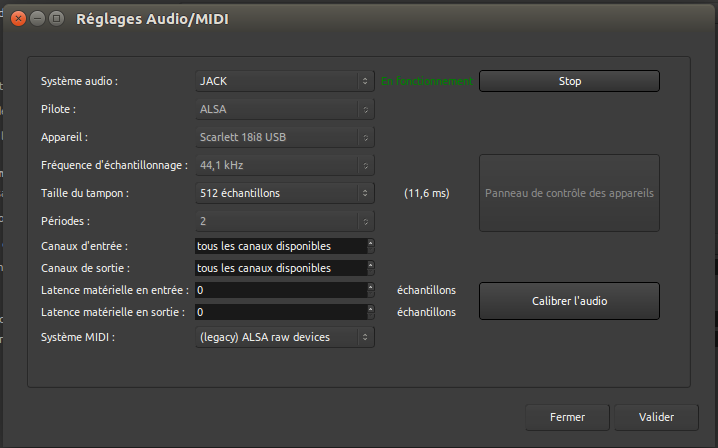Open the Périodes dropdown
The height and width of the screenshot is (448, 718).
[285, 221]
